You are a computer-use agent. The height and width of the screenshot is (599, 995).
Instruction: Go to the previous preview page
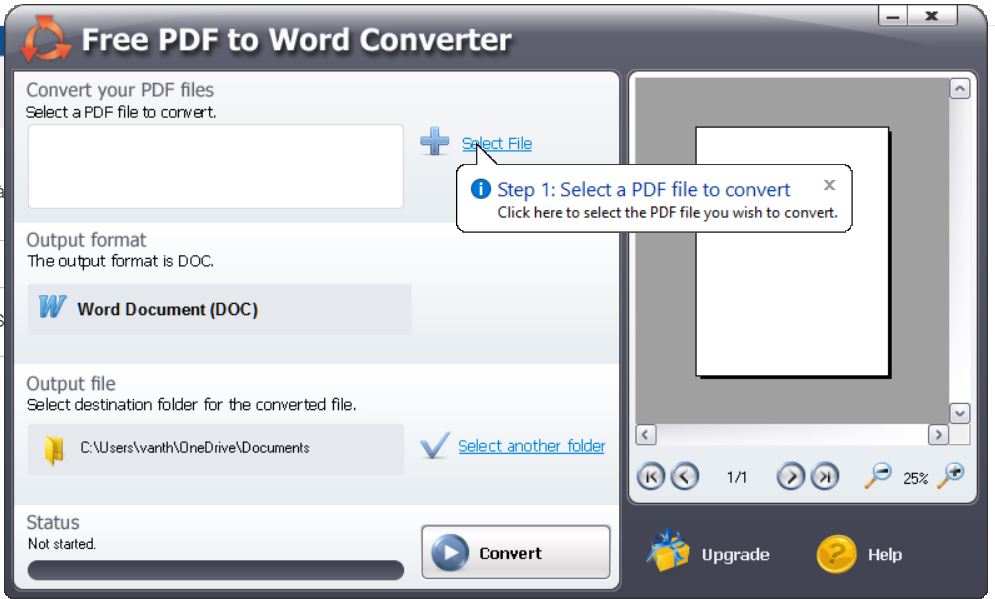(684, 477)
